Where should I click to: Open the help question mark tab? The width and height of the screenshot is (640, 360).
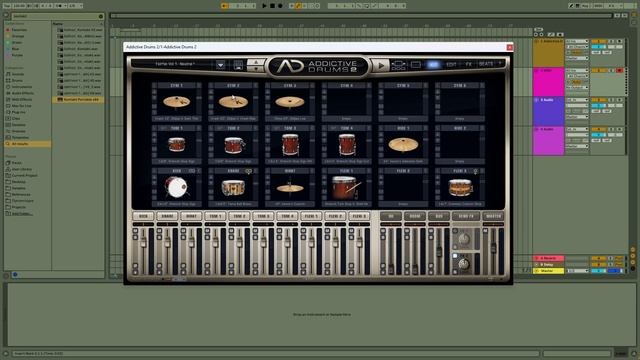pos(500,64)
